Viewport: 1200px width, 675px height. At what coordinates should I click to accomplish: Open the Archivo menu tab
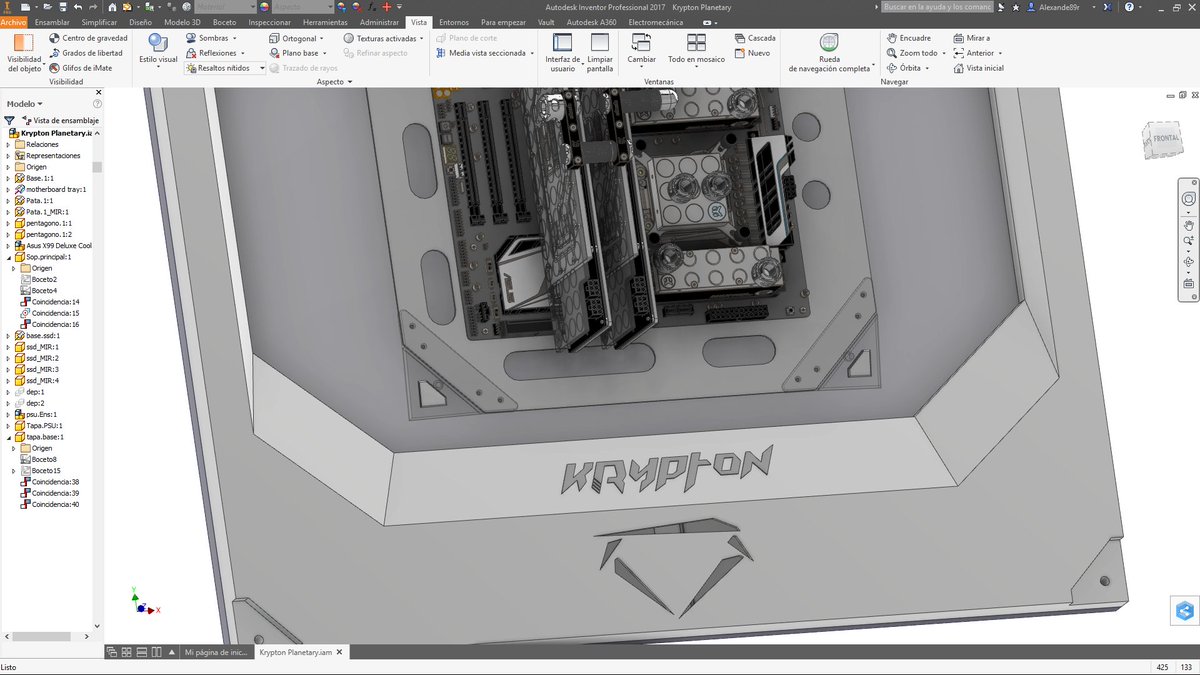(x=14, y=21)
